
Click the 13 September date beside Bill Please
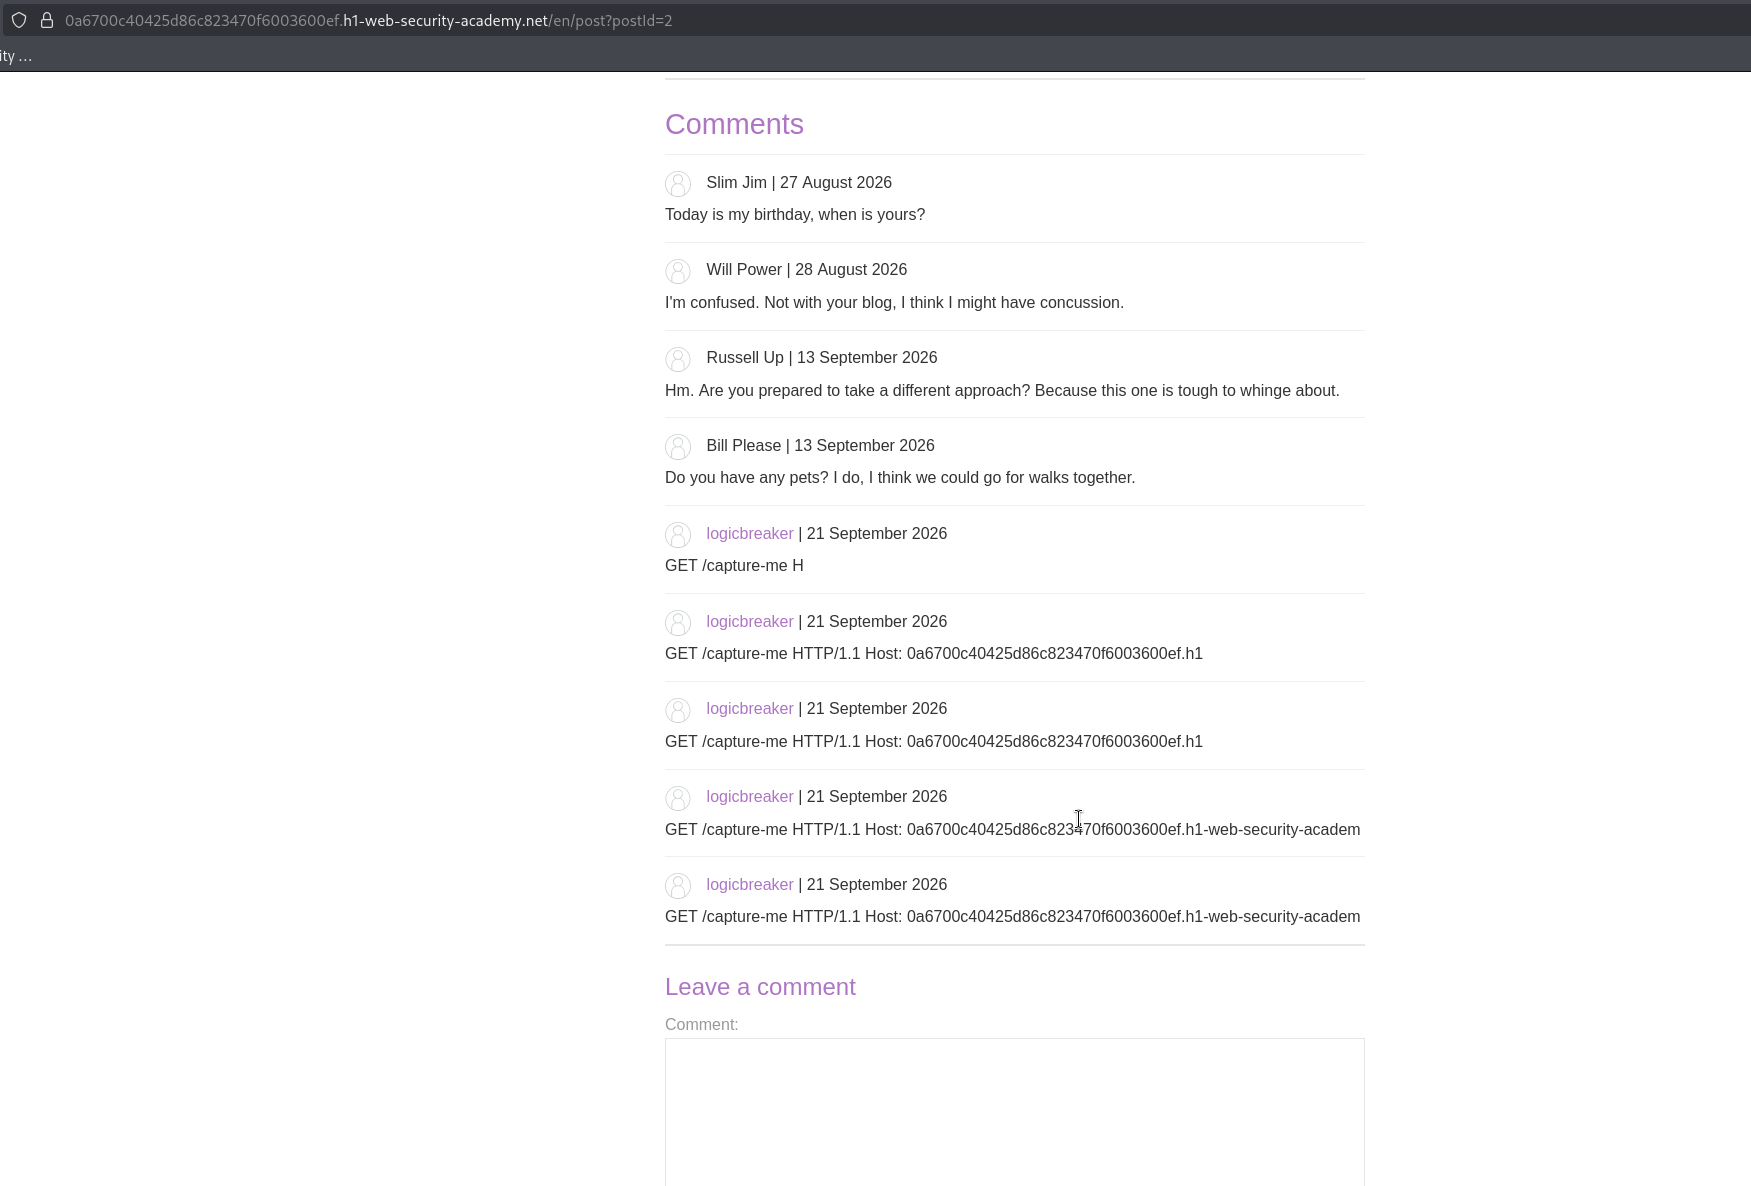tap(864, 446)
